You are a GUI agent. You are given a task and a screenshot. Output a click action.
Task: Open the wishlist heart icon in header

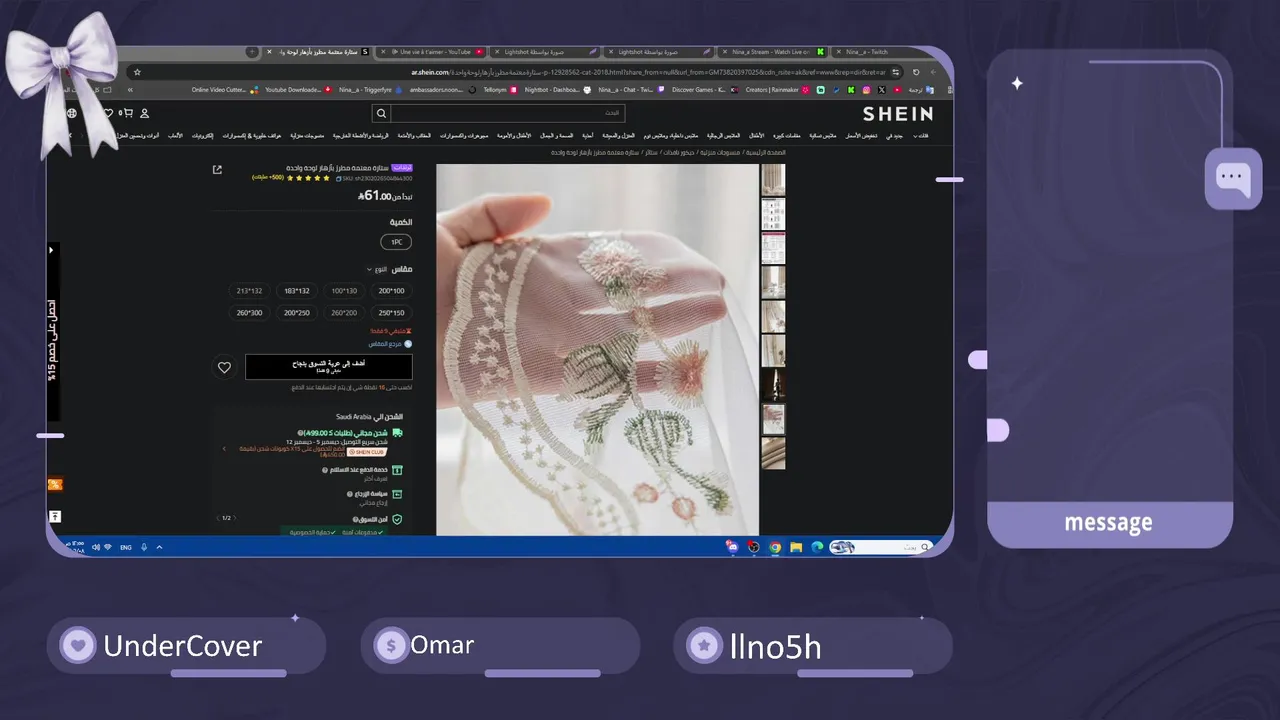108,114
